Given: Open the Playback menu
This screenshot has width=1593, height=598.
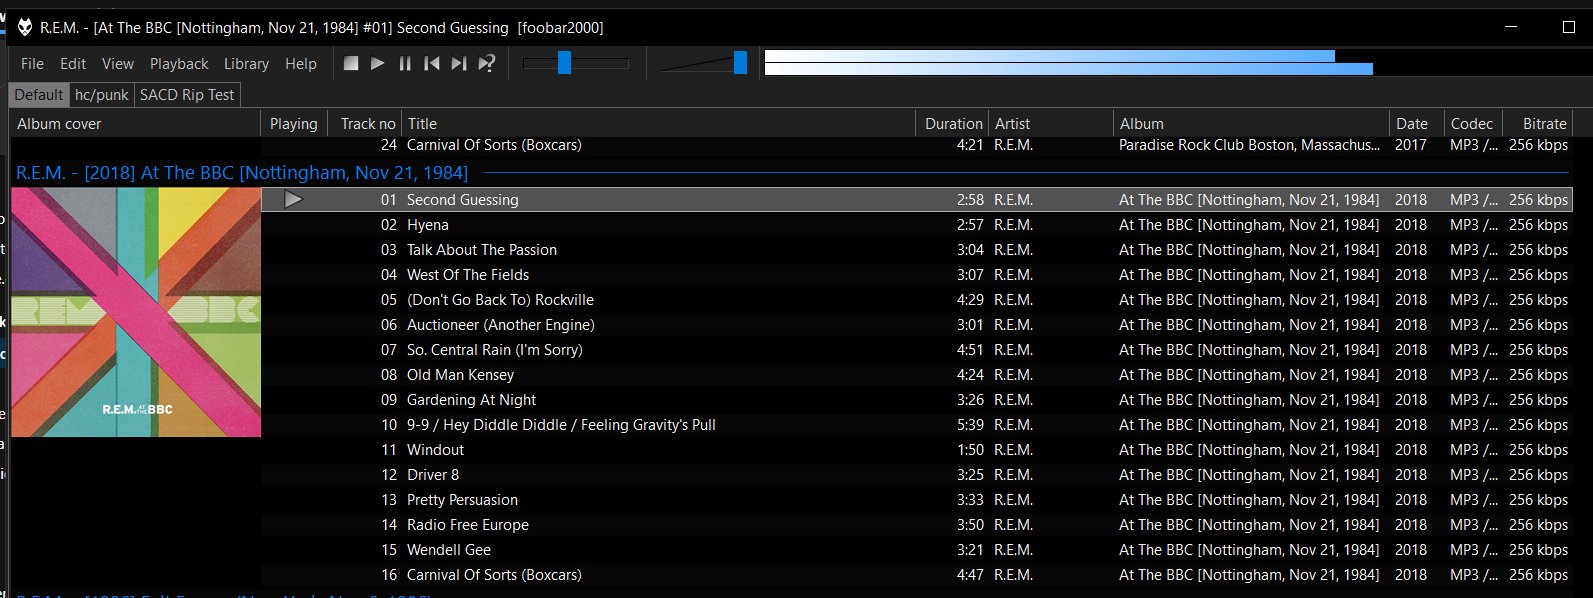Looking at the screenshot, I should (x=179, y=63).
